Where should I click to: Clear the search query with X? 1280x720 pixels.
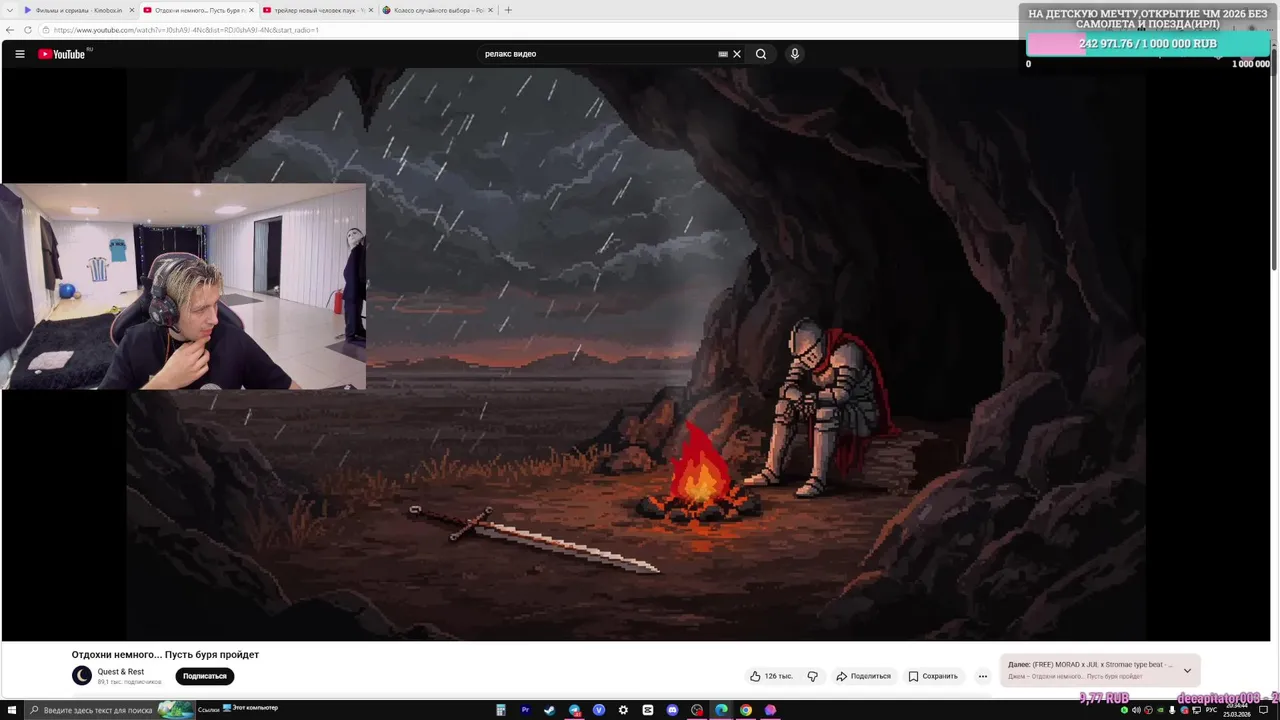point(737,54)
